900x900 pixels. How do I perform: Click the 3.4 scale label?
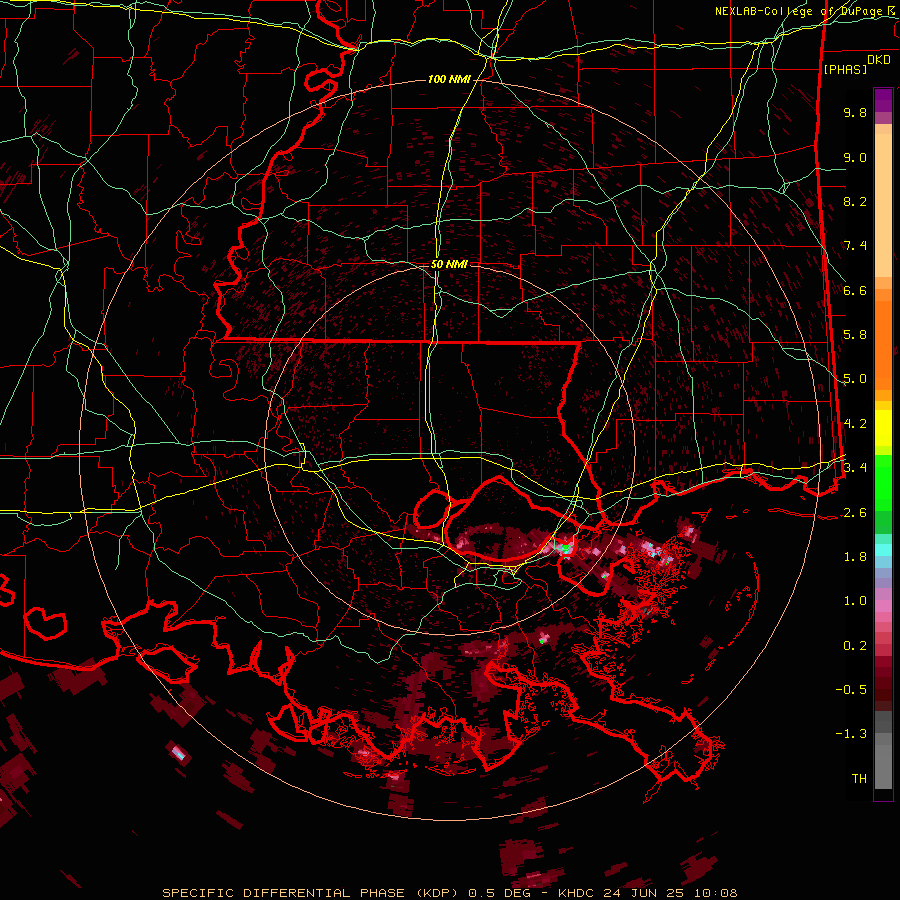coord(855,468)
